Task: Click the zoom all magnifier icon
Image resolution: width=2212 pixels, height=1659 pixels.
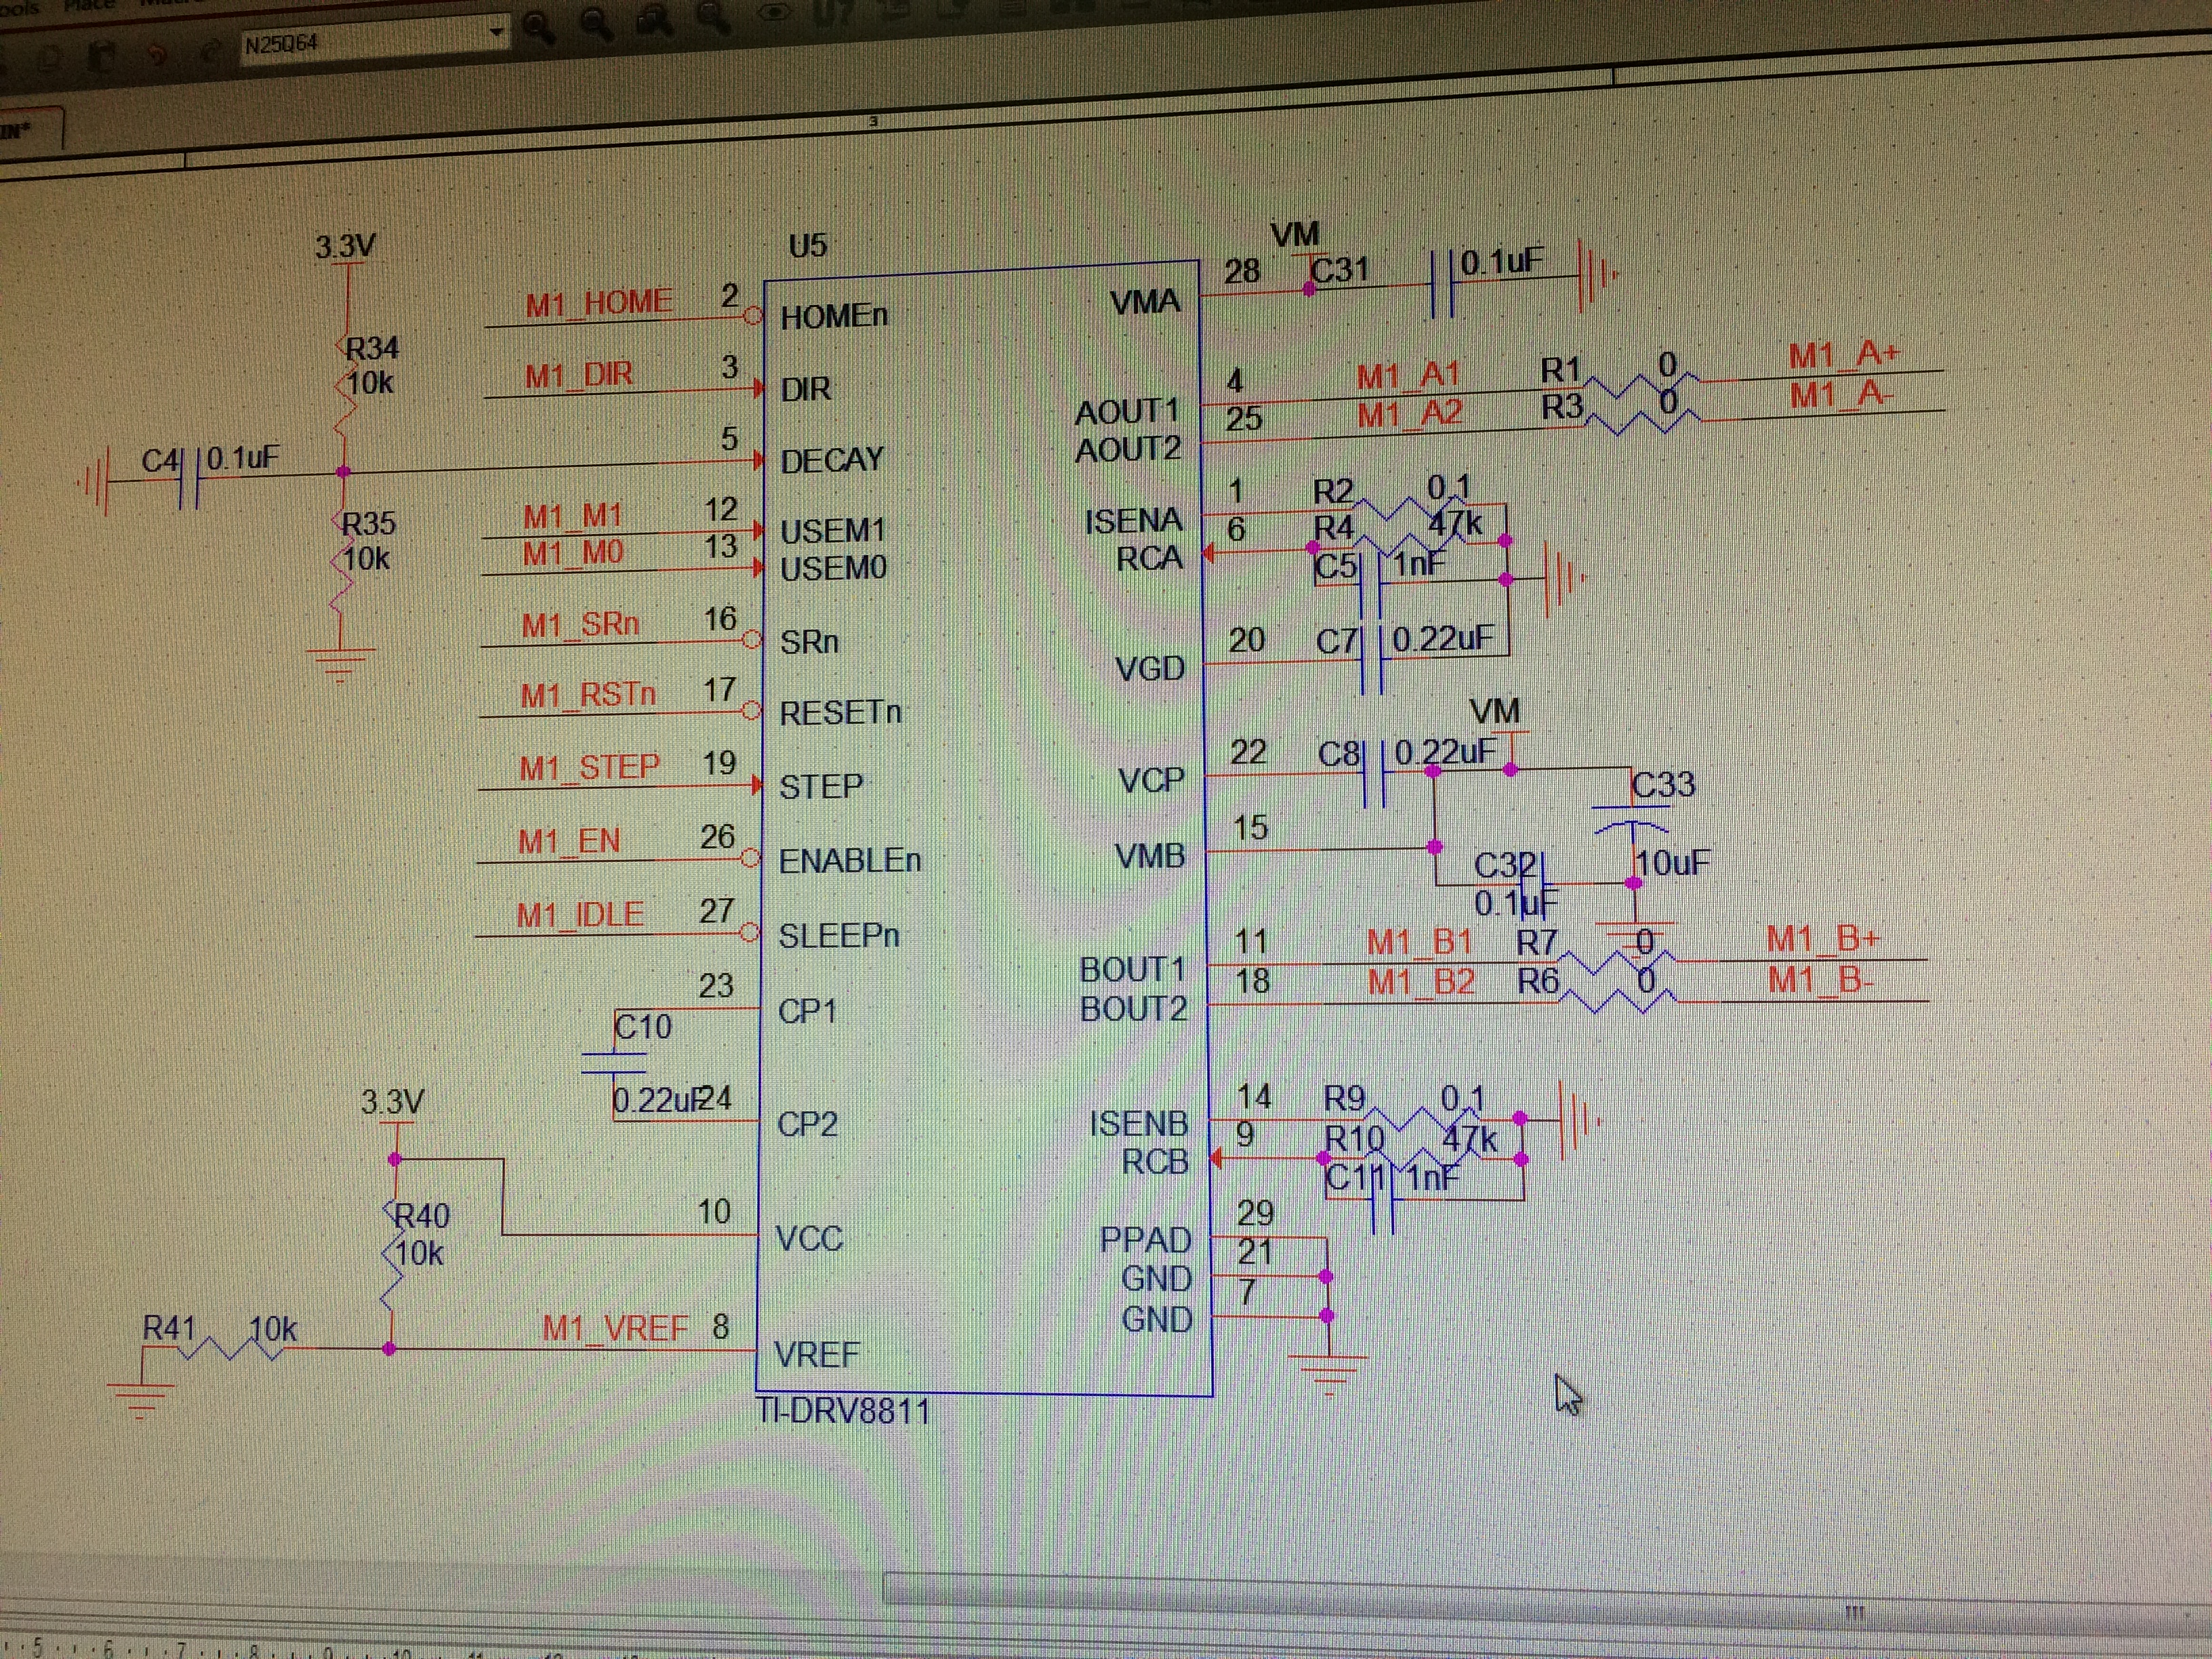Action: pyautogui.click(x=713, y=16)
